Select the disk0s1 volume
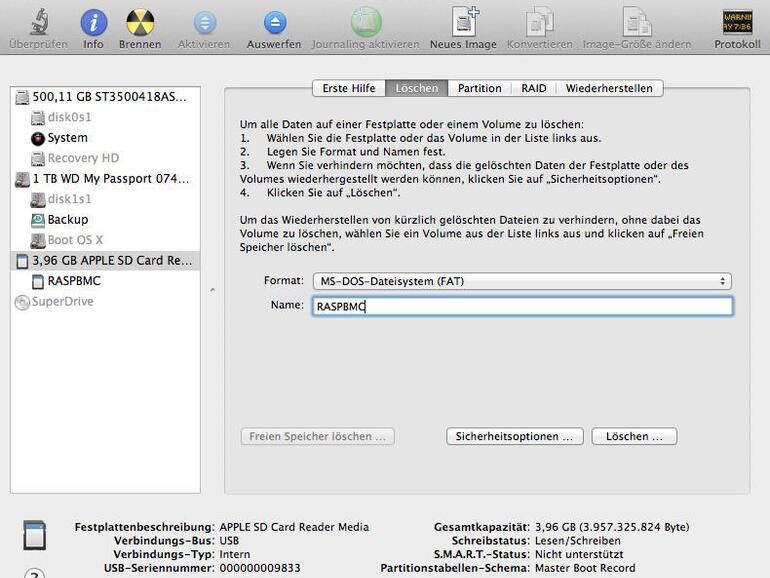This screenshot has width=770, height=578. 105,117
